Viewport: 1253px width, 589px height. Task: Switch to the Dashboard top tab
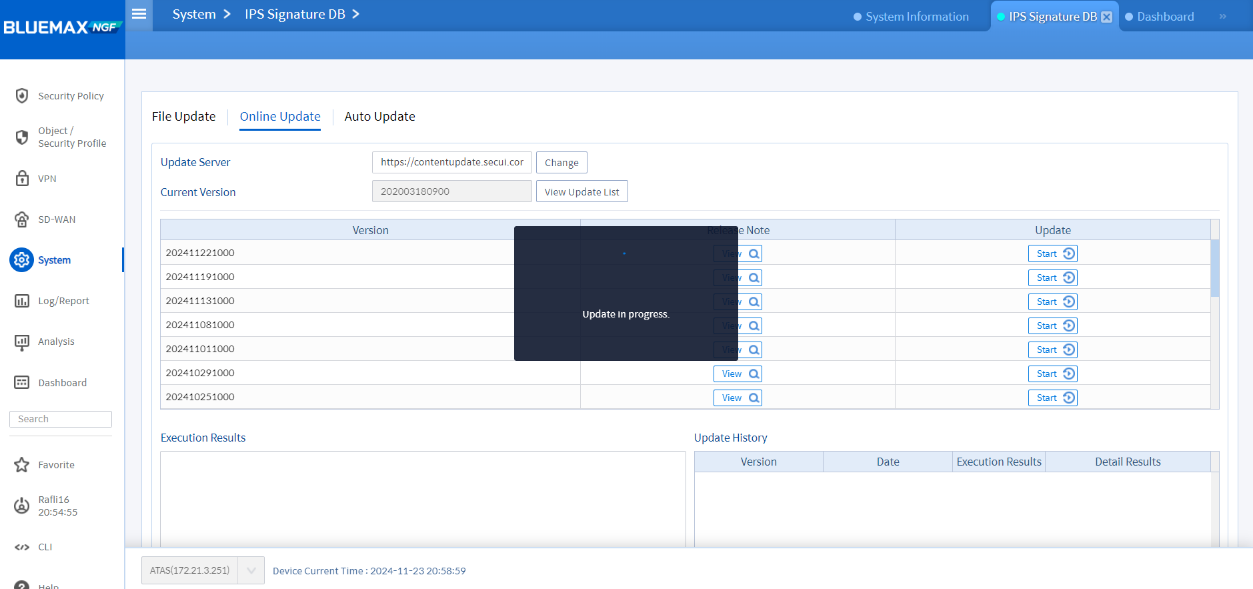1160,17
